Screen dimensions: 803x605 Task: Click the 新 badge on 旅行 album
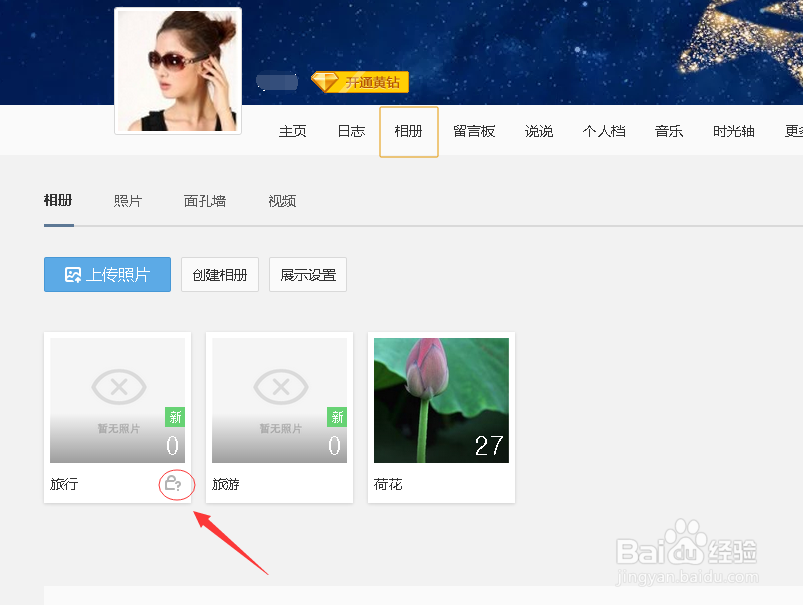coord(175,417)
